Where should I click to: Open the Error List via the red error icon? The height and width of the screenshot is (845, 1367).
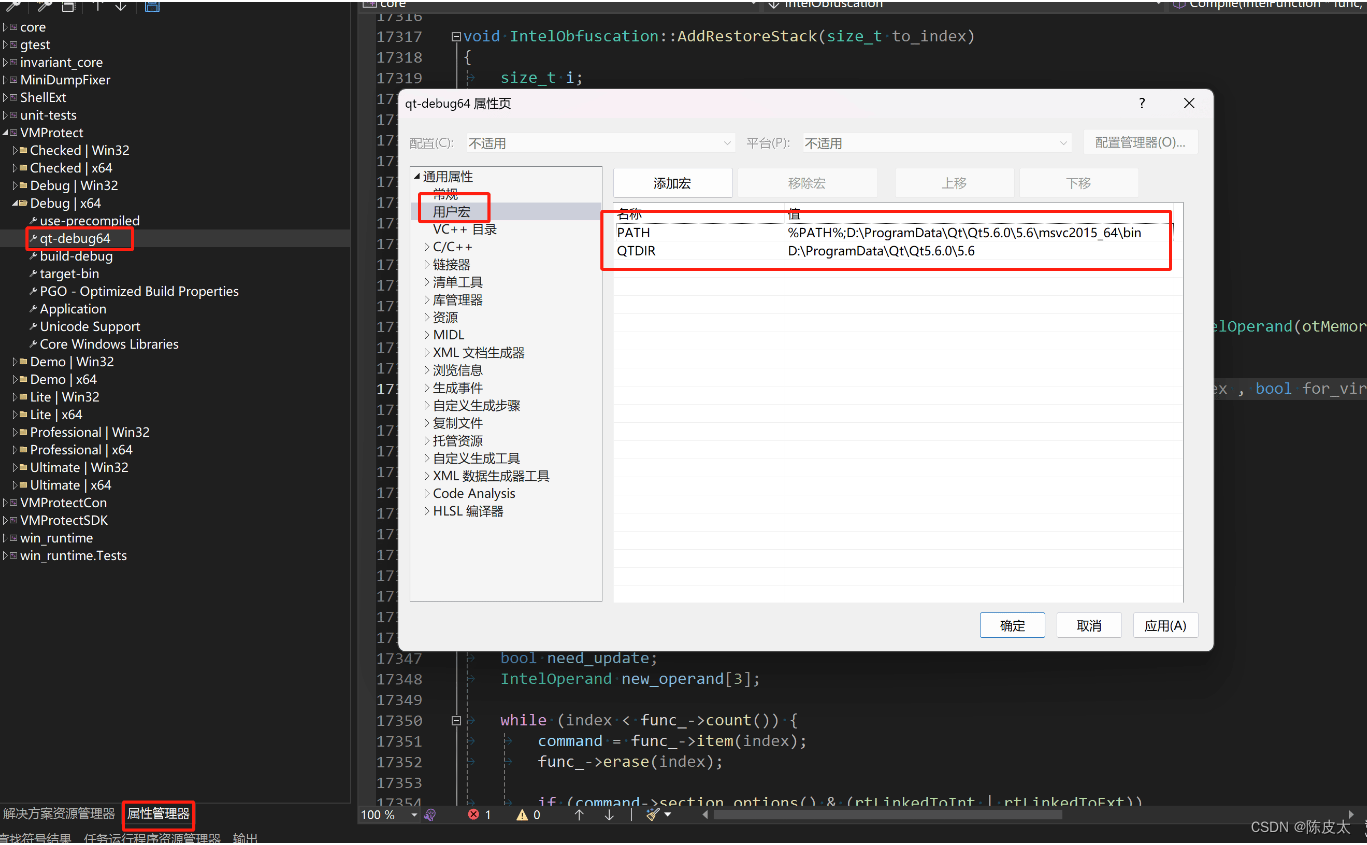[474, 814]
